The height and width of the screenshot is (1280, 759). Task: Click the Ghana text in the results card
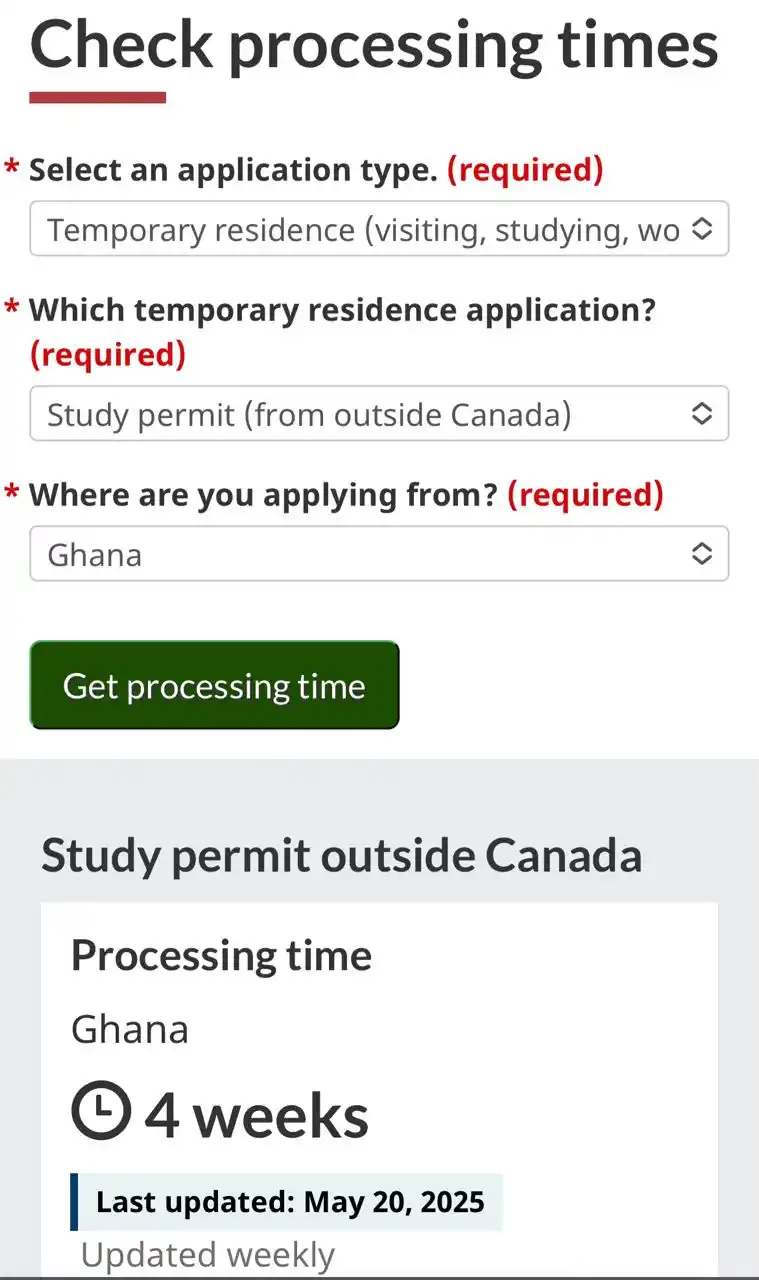(x=130, y=1029)
